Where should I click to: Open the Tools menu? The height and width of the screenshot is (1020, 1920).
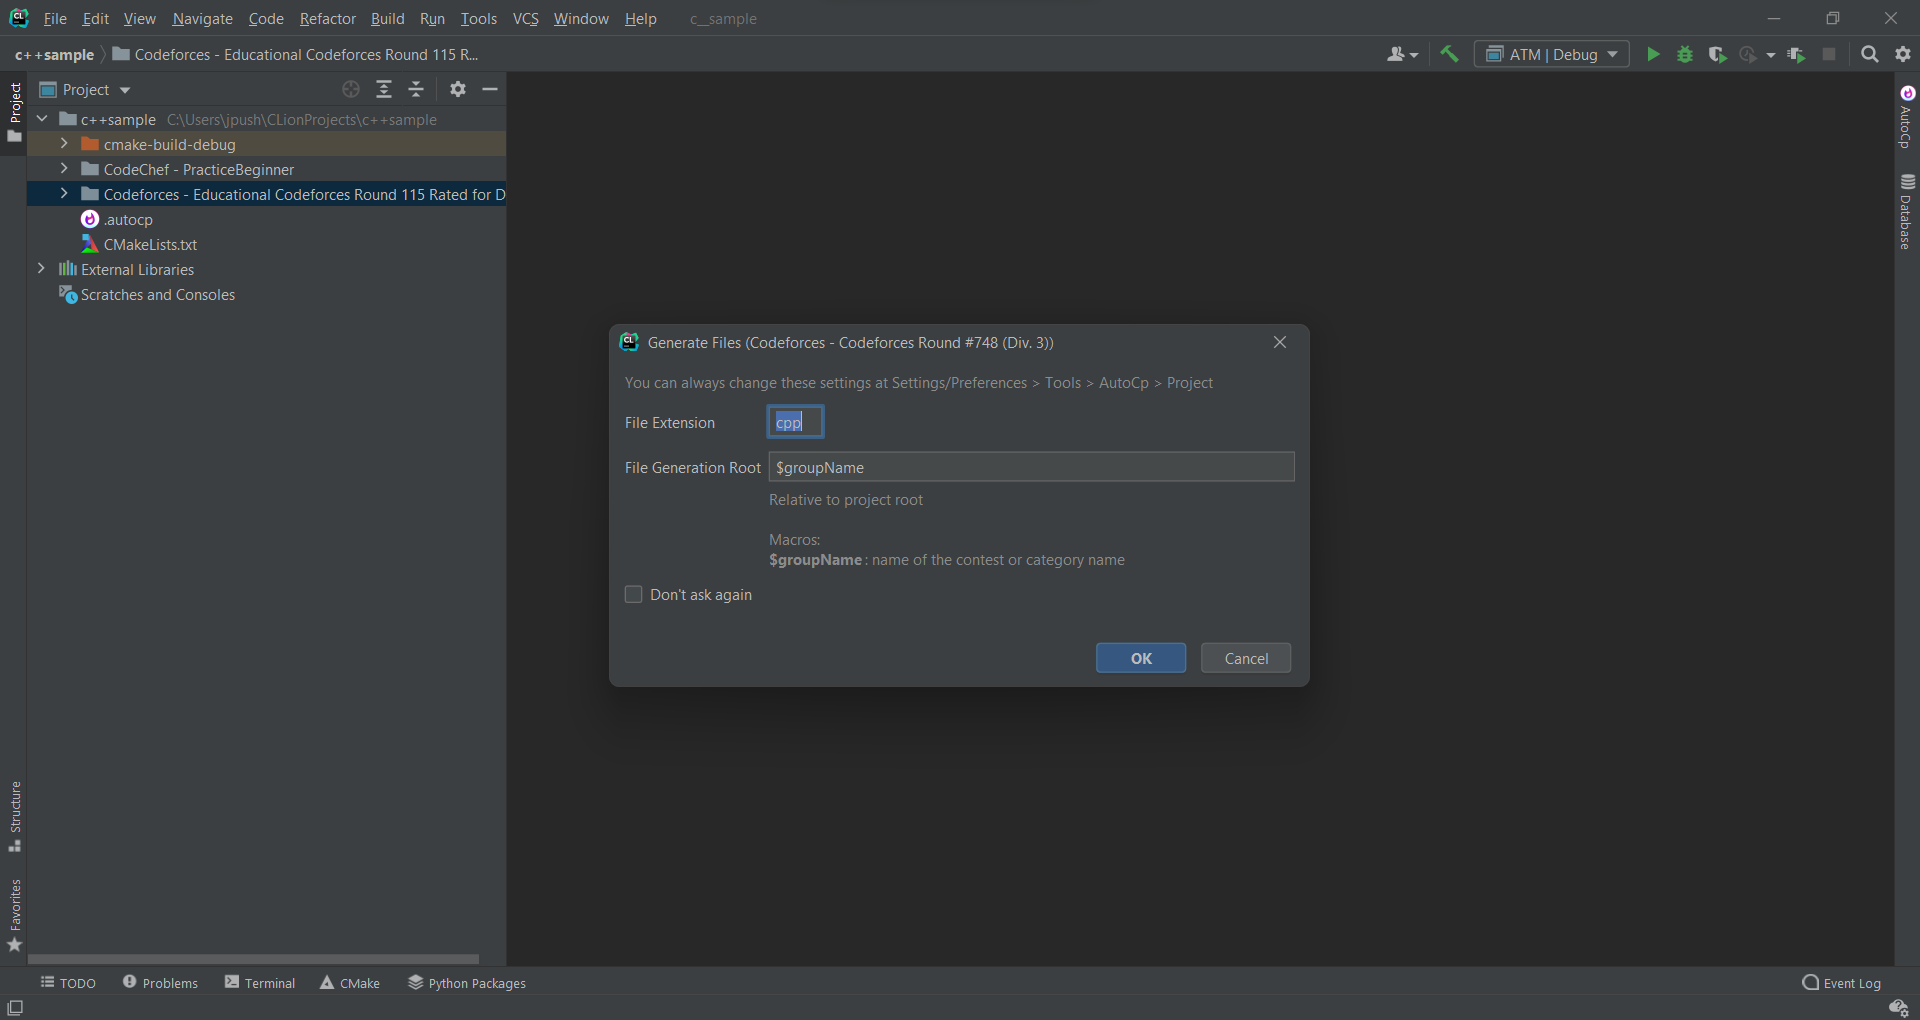pyautogui.click(x=479, y=19)
